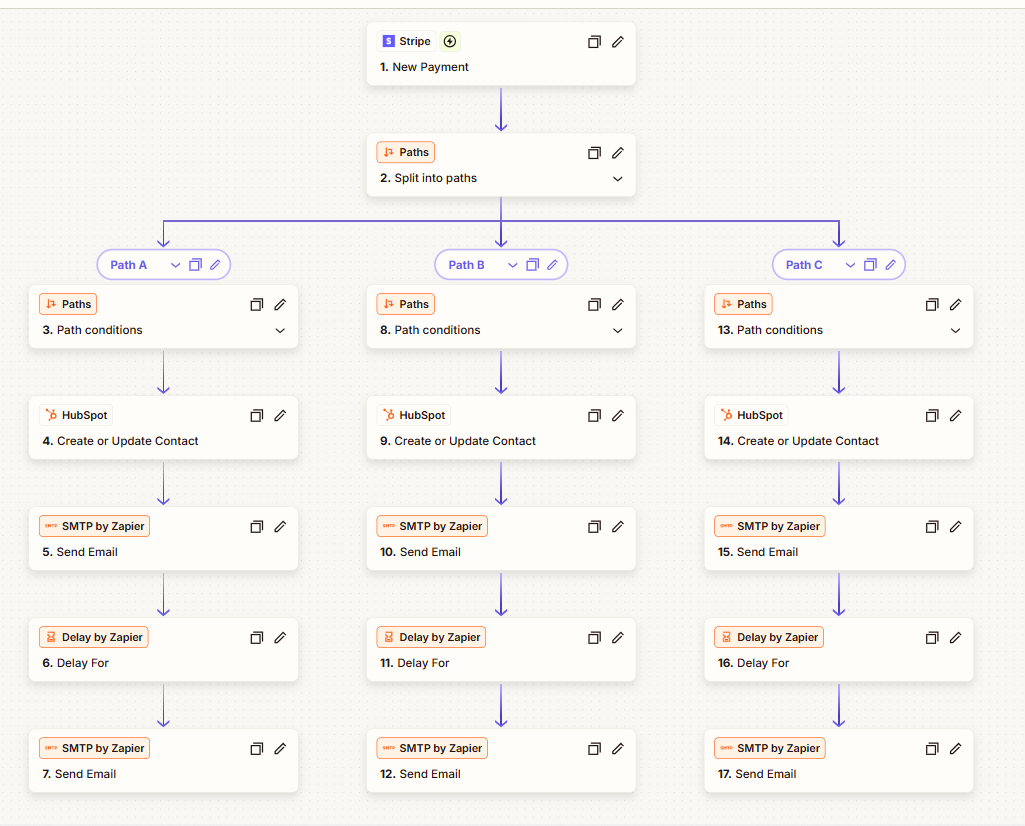
Task: Click the plus icon next to the Stripe label
Action: (449, 41)
